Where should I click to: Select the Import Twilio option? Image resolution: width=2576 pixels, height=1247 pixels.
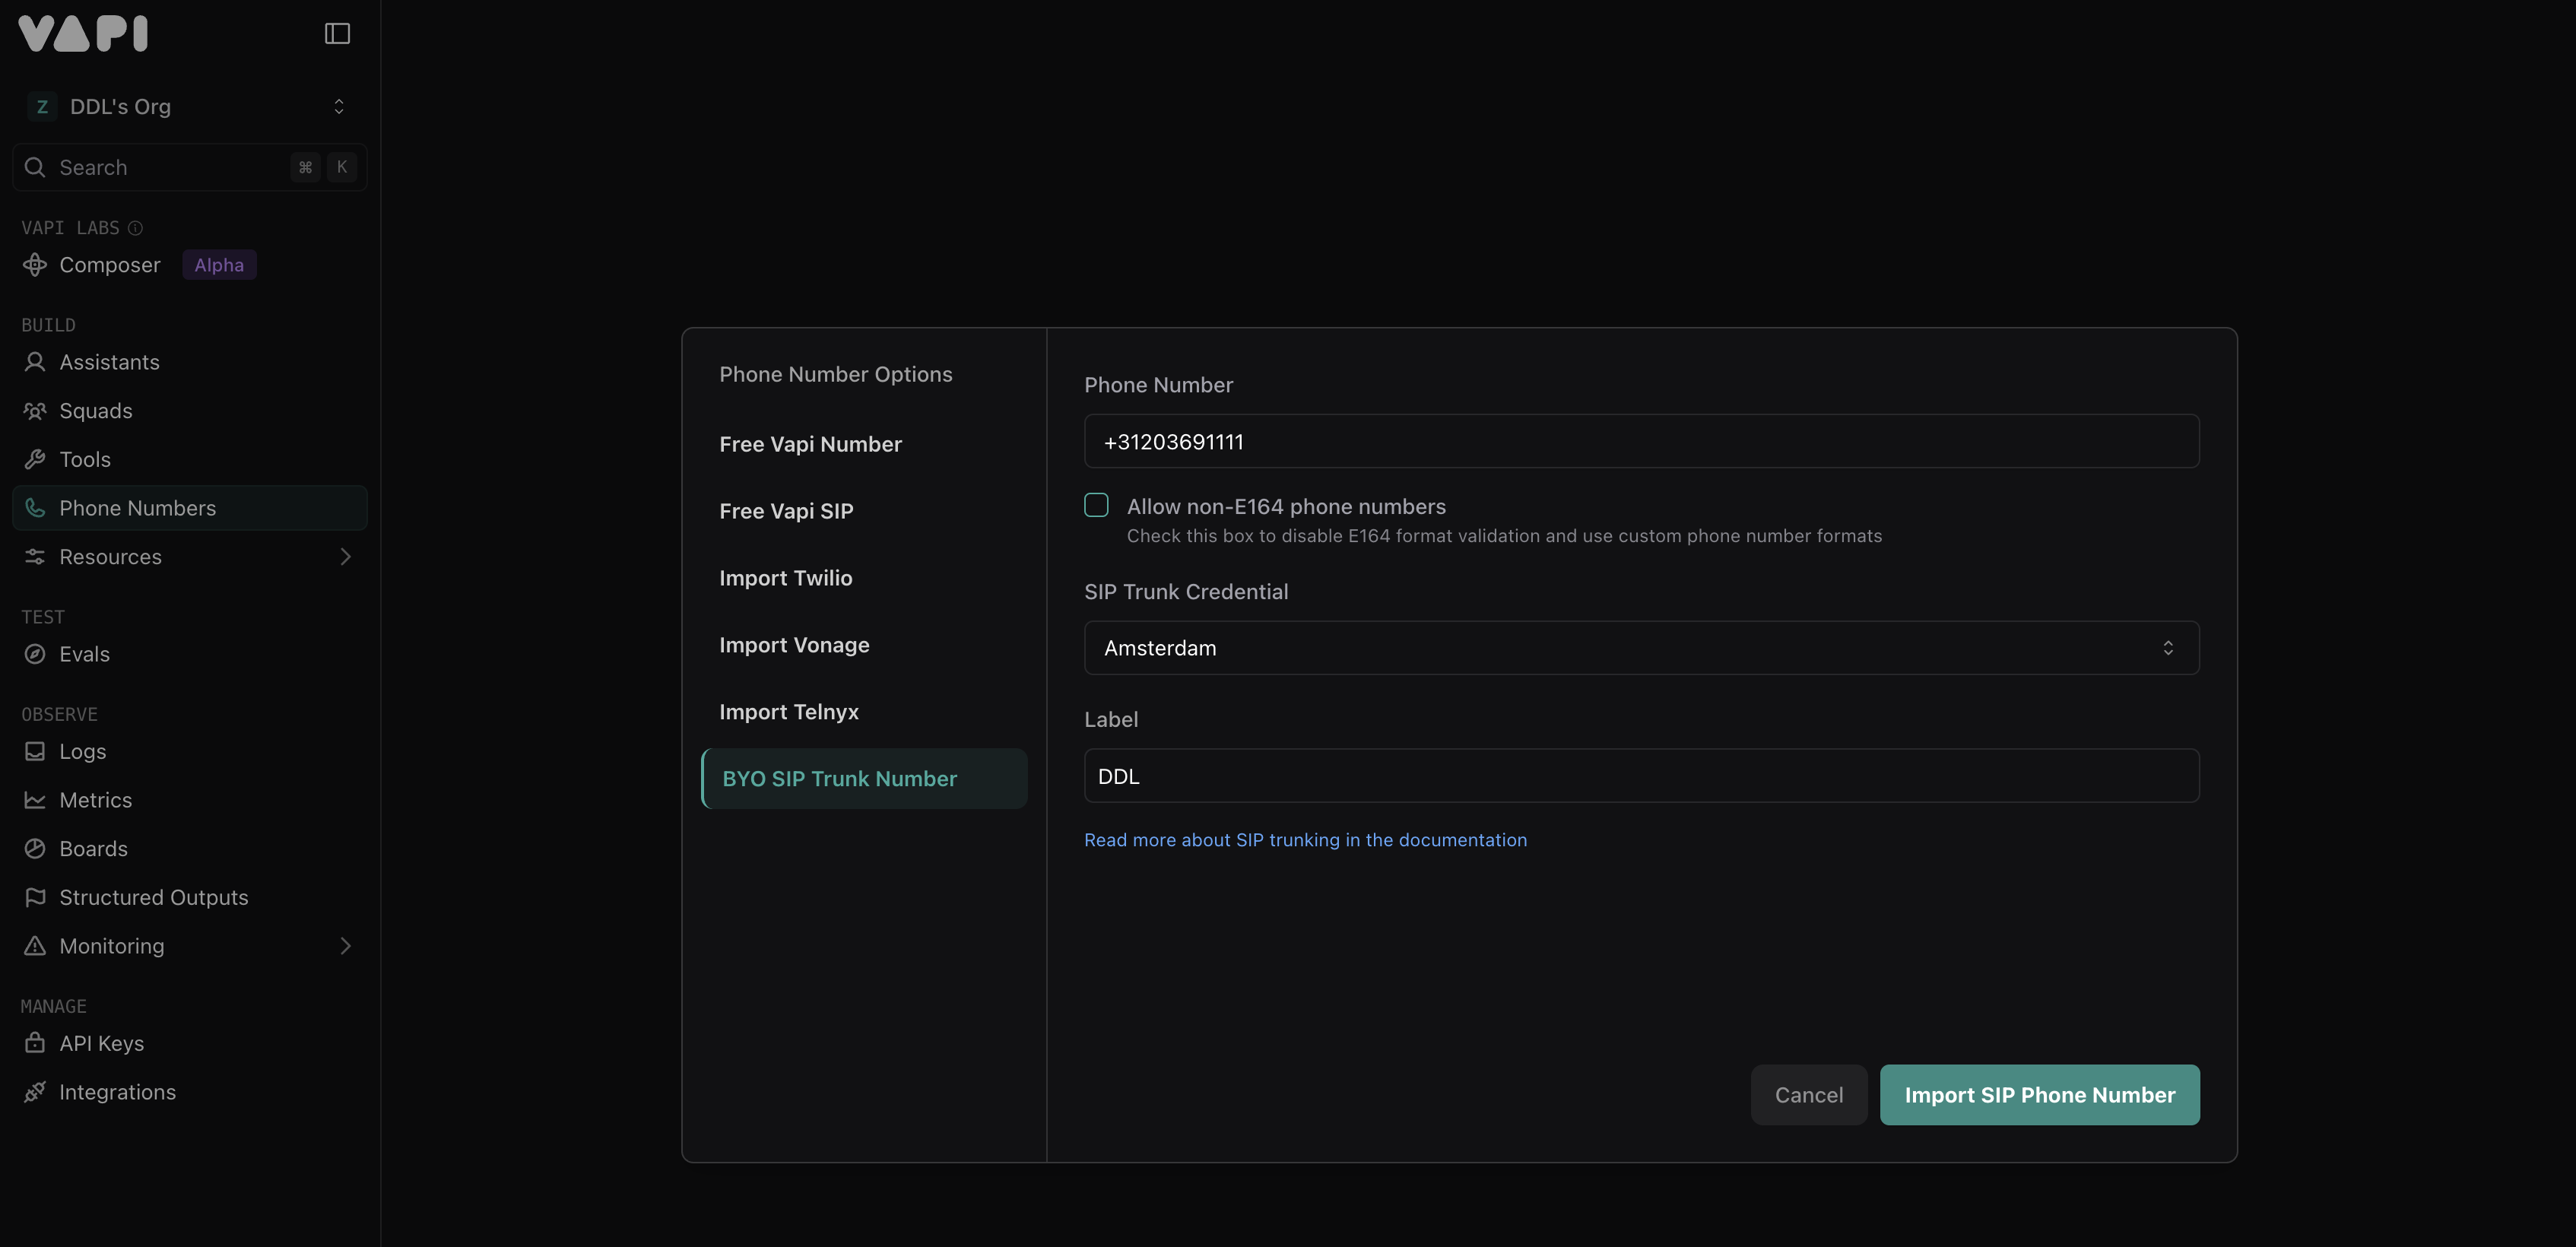(786, 578)
